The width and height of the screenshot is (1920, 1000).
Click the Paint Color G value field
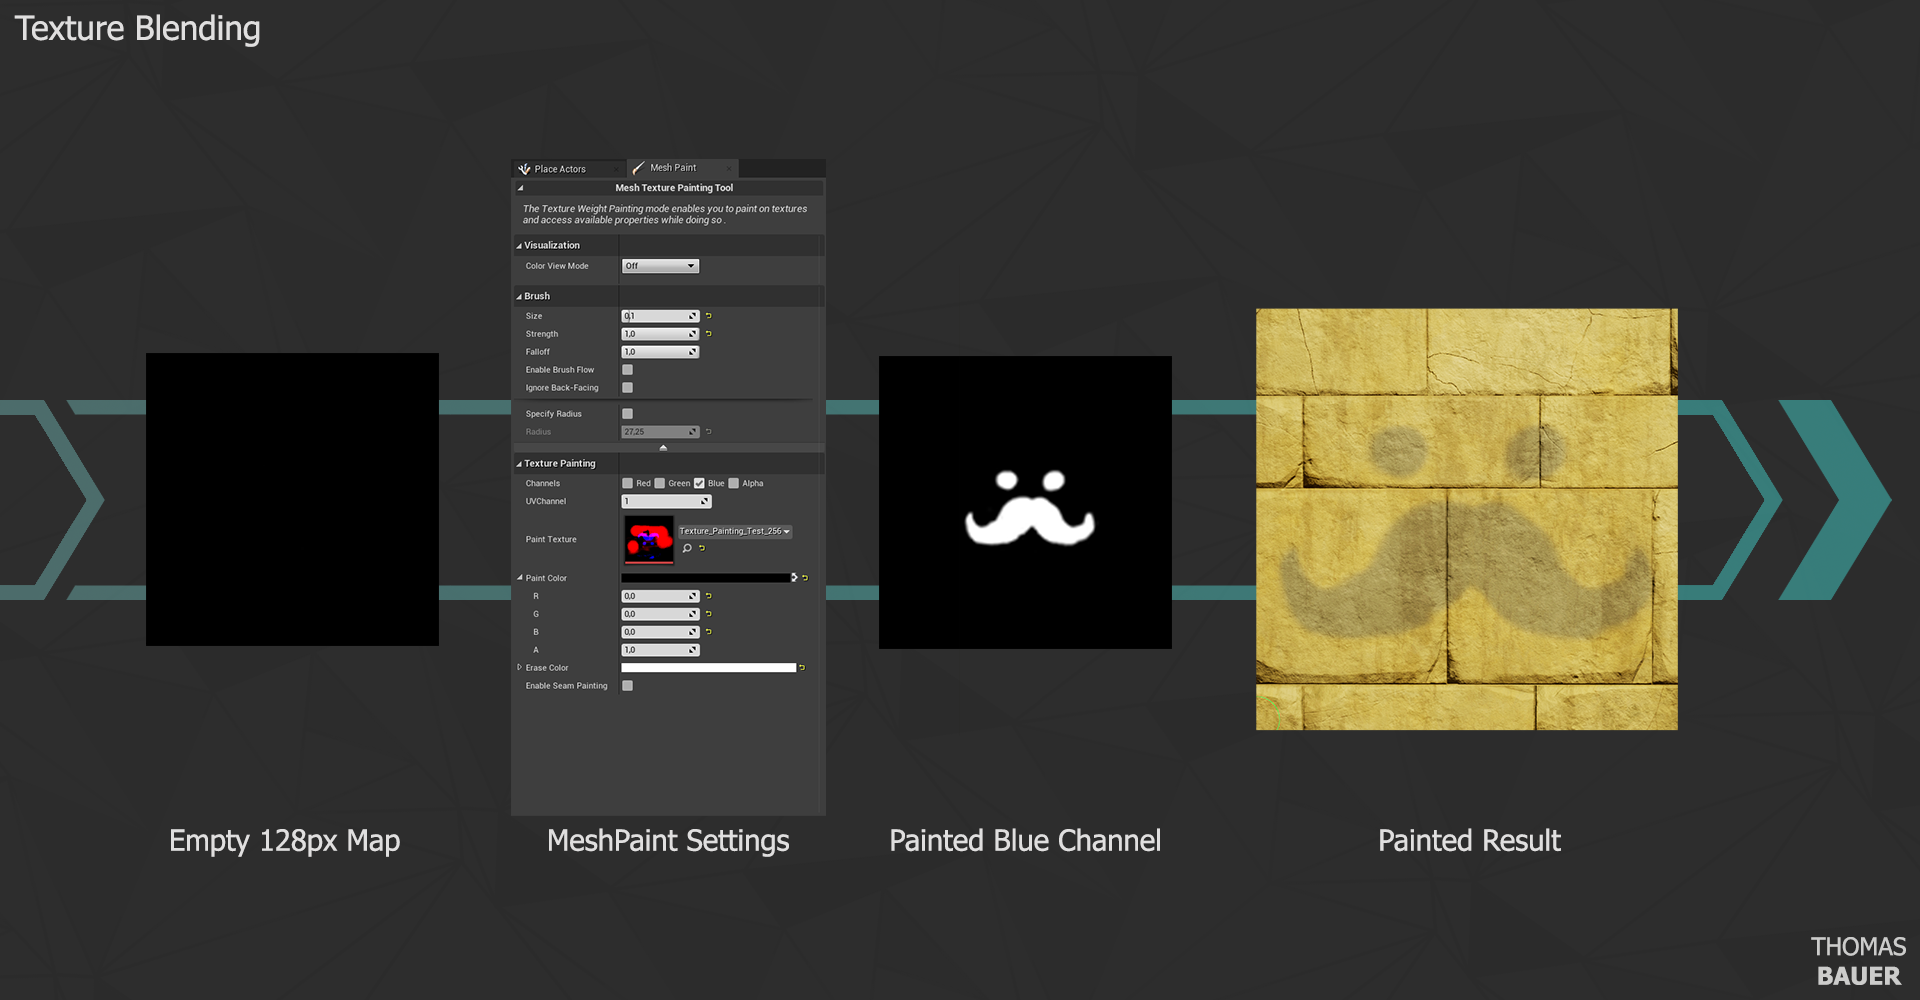(x=660, y=614)
